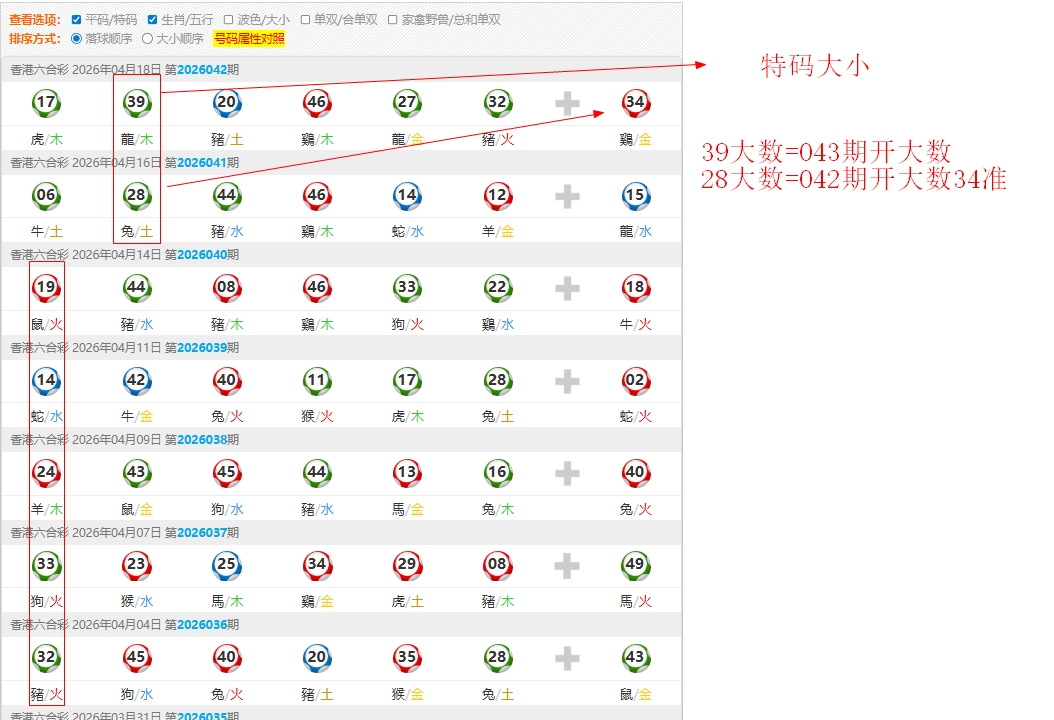Uncheck the 生肖/五行 checkbox
This screenshot has height=720, width=1054.
click(x=152, y=20)
